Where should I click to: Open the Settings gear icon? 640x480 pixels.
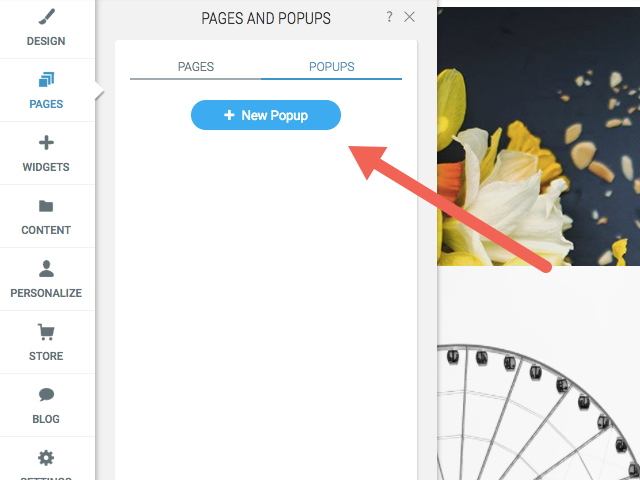pyautogui.click(x=46, y=458)
